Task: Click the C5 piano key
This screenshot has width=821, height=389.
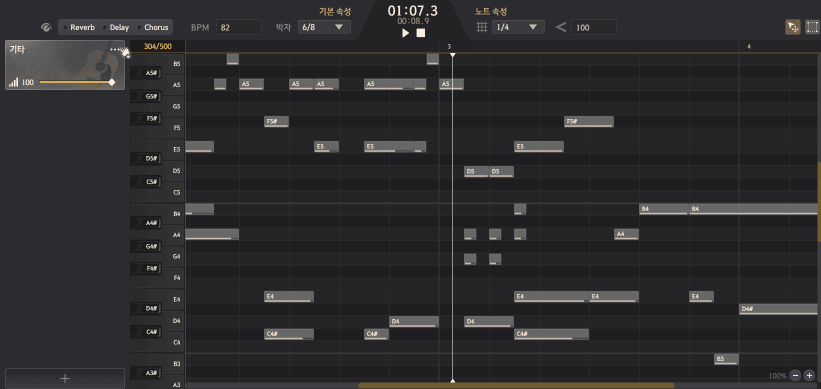Action: tap(173, 192)
